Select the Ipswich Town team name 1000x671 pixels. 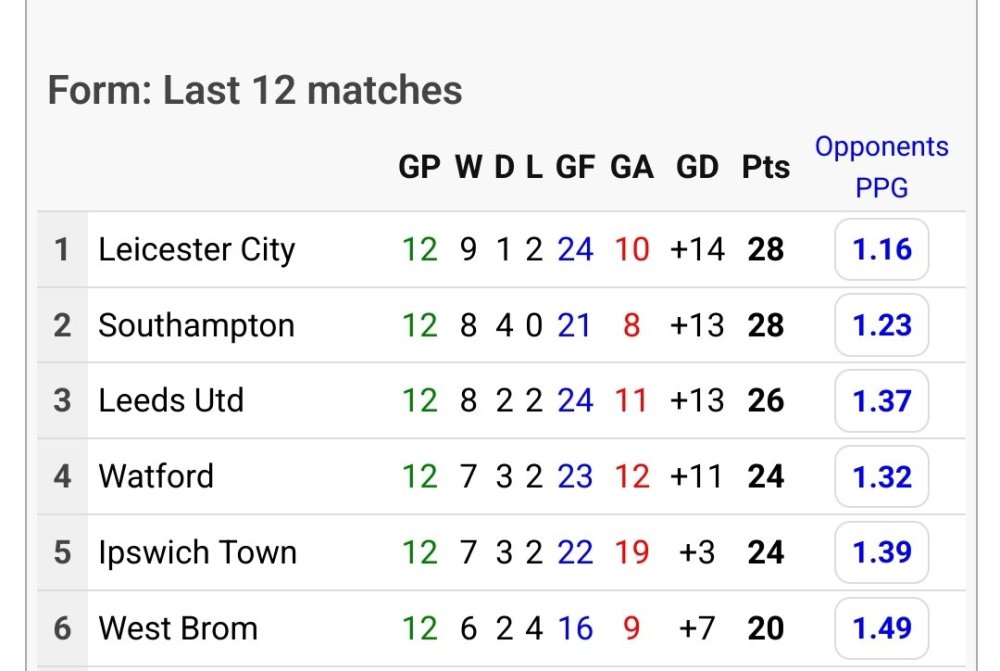[x=197, y=553]
